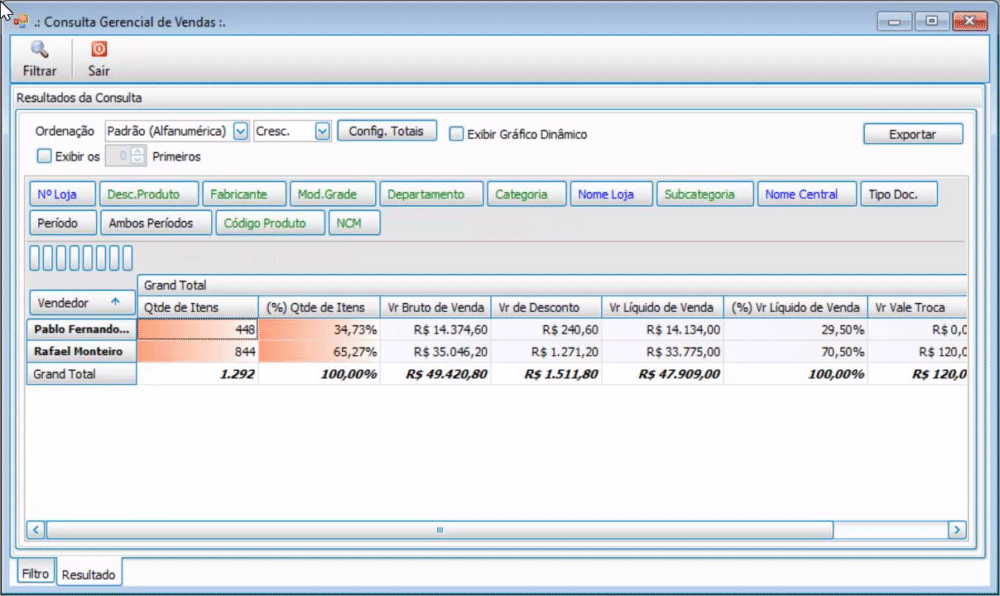The width and height of the screenshot is (1000, 596).
Task: Click the Config. Totais button
Action: click(386, 131)
